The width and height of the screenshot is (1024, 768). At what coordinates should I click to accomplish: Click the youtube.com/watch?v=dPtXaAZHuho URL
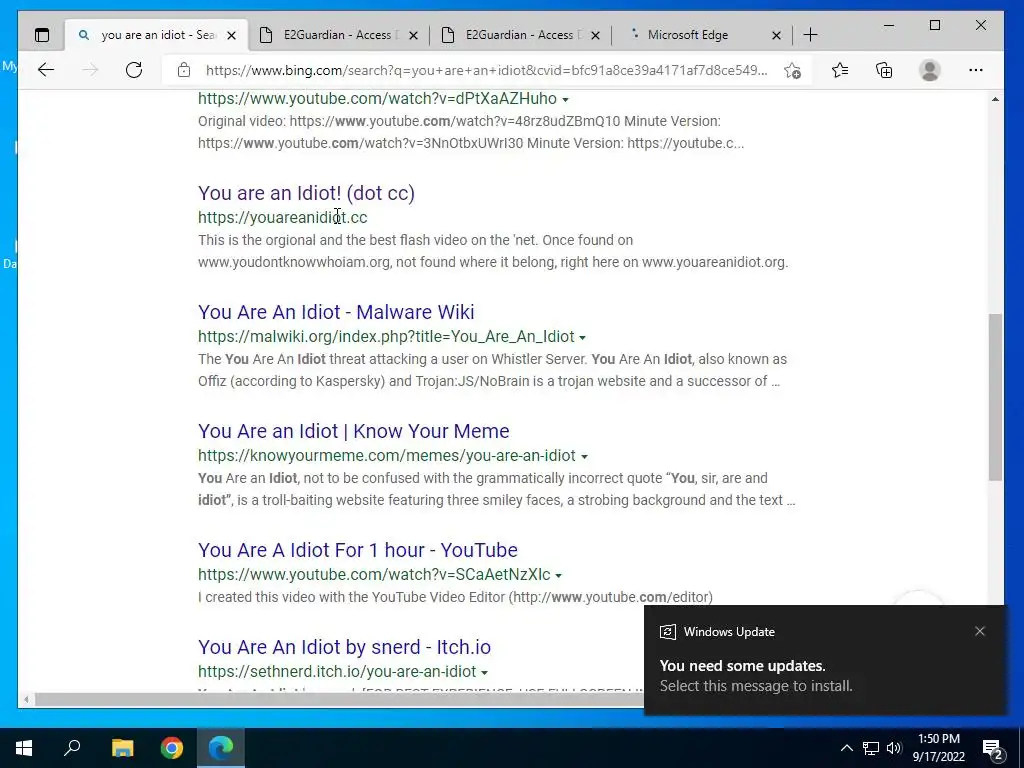click(377, 99)
